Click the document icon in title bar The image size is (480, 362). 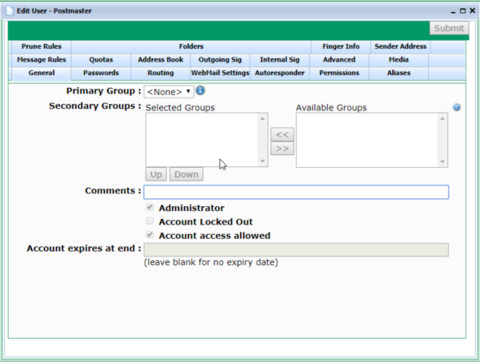click(10, 11)
